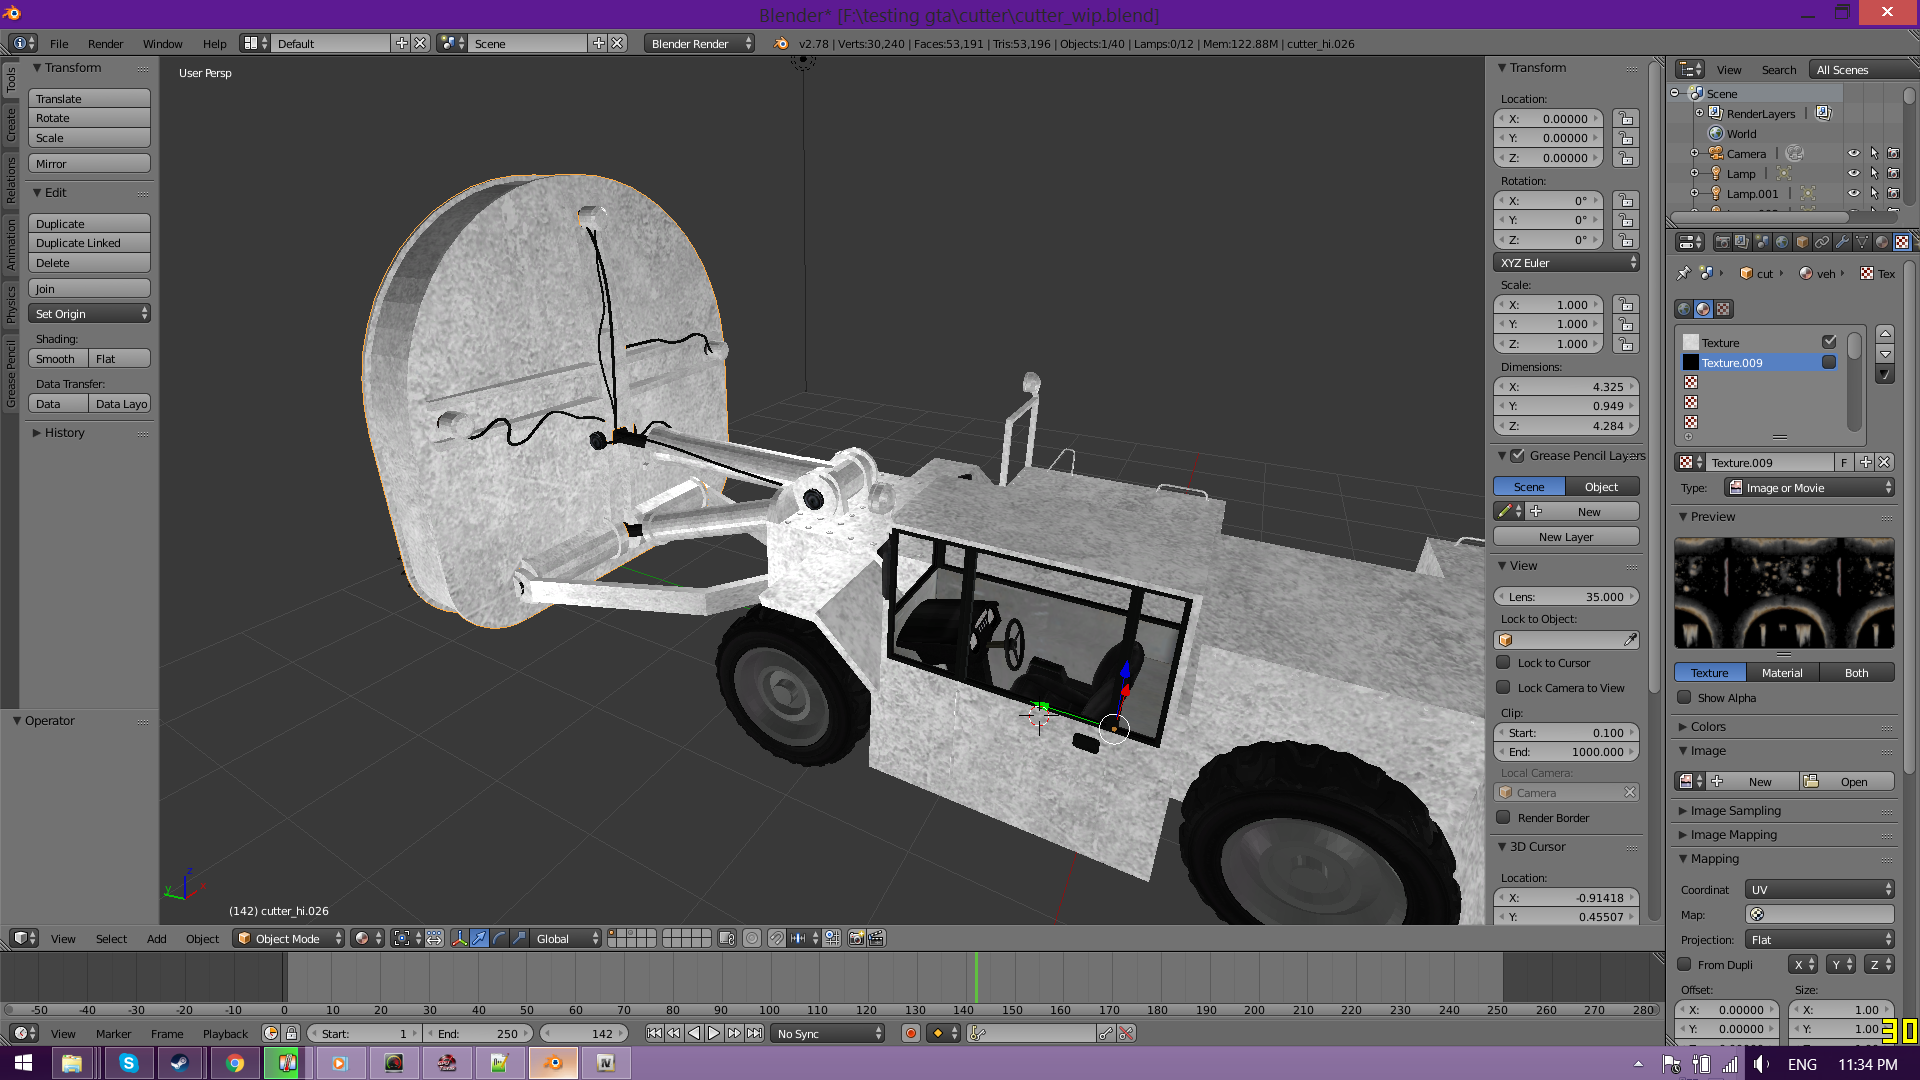Open the Object constraints chain-link tab

tap(1822, 242)
